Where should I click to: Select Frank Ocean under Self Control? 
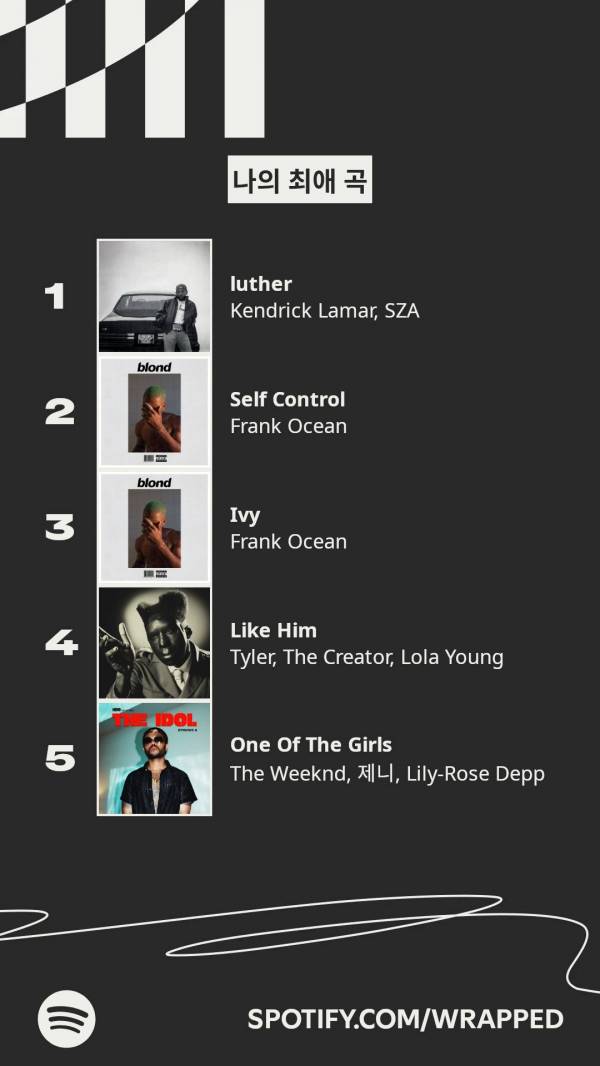click(x=288, y=426)
